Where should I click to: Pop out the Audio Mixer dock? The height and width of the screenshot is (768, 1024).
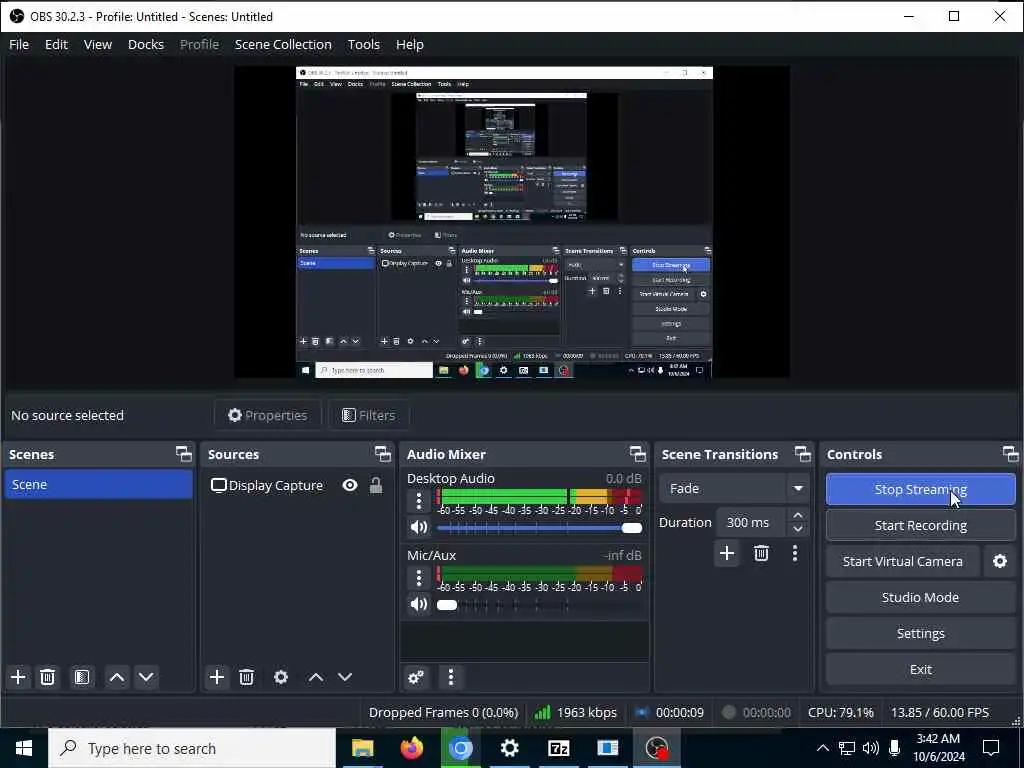637,454
